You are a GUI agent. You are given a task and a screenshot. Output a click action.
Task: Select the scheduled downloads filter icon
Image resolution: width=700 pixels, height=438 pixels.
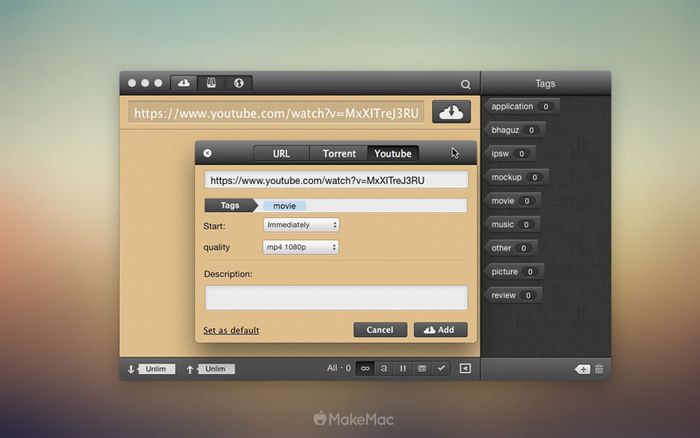(x=422, y=368)
